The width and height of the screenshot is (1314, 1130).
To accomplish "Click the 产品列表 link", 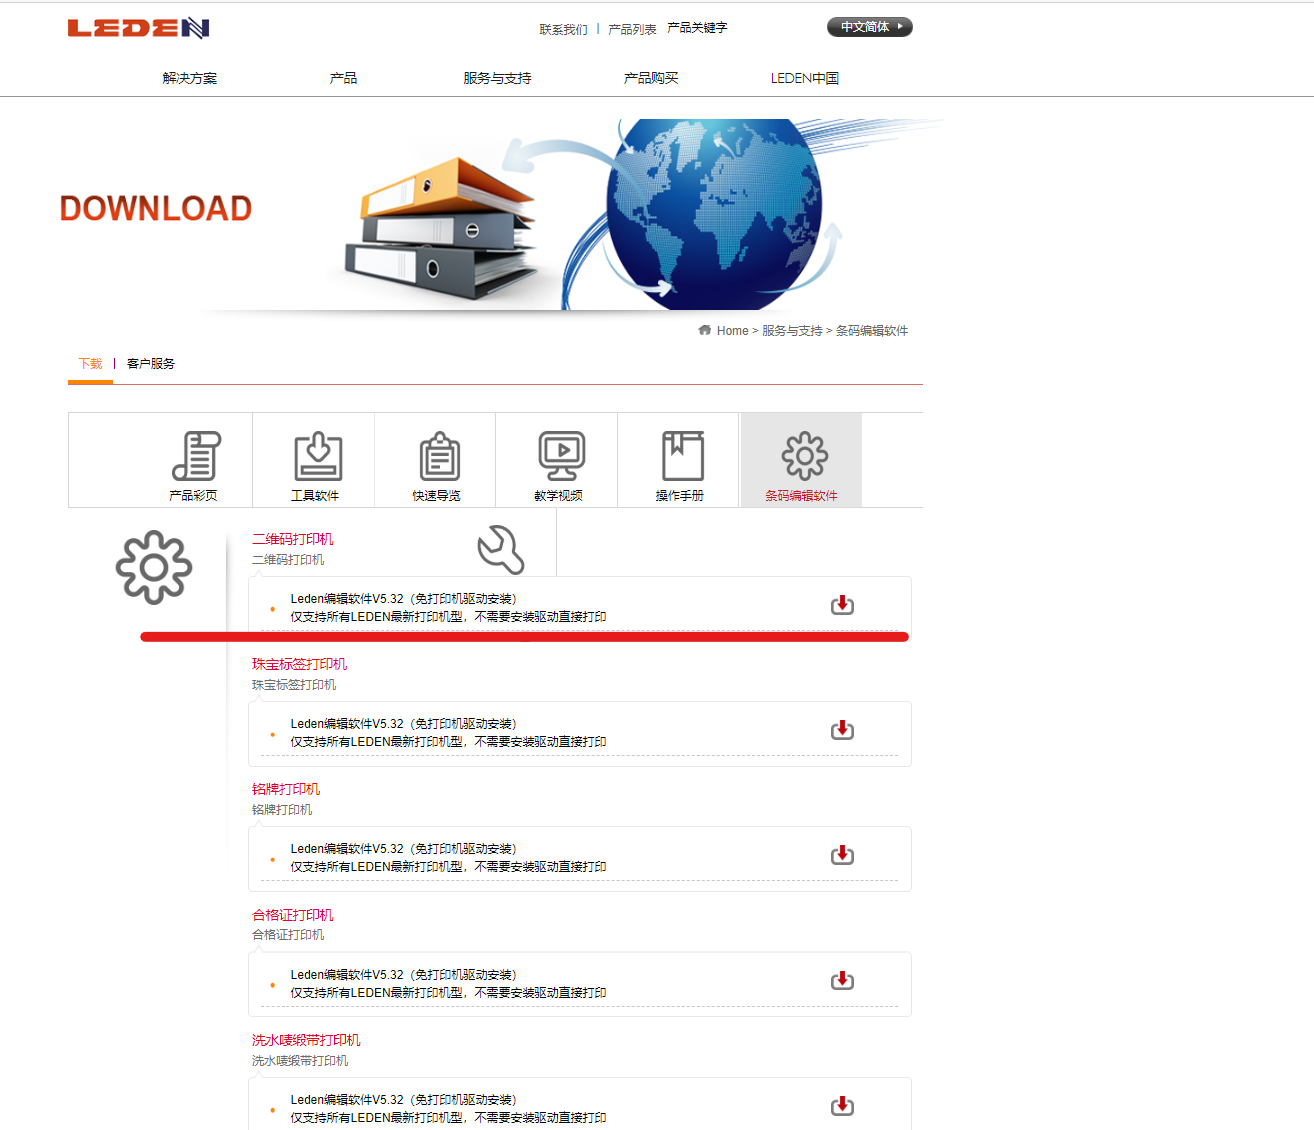I will point(633,29).
